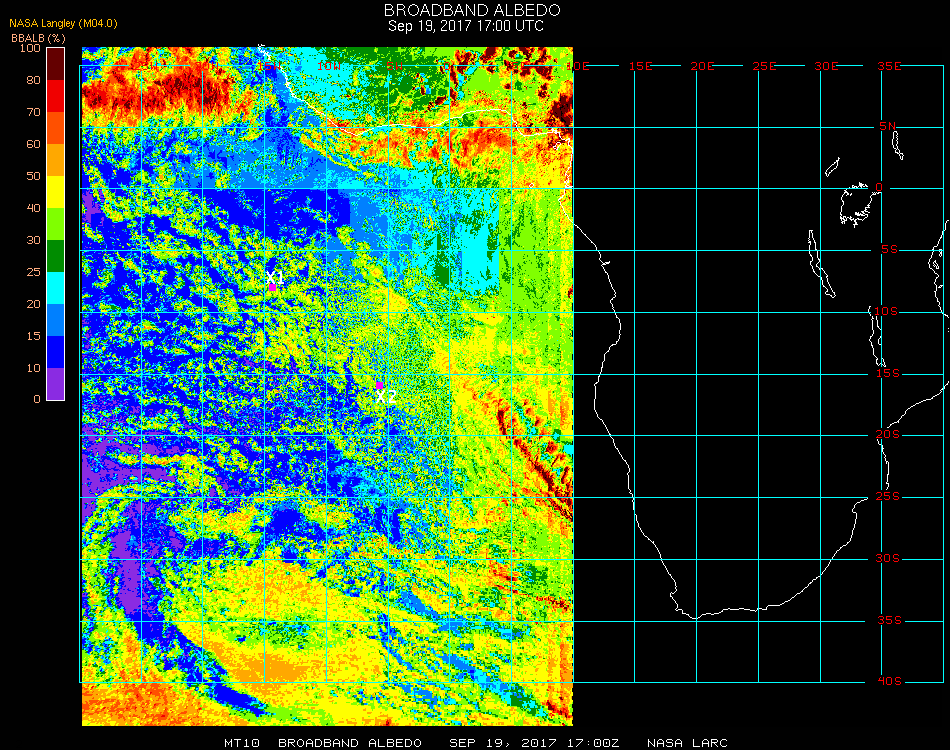The width and height of the screenshot is (950, 750).
Task: Click the '25S' latitude label
Action: coord(888,497)
